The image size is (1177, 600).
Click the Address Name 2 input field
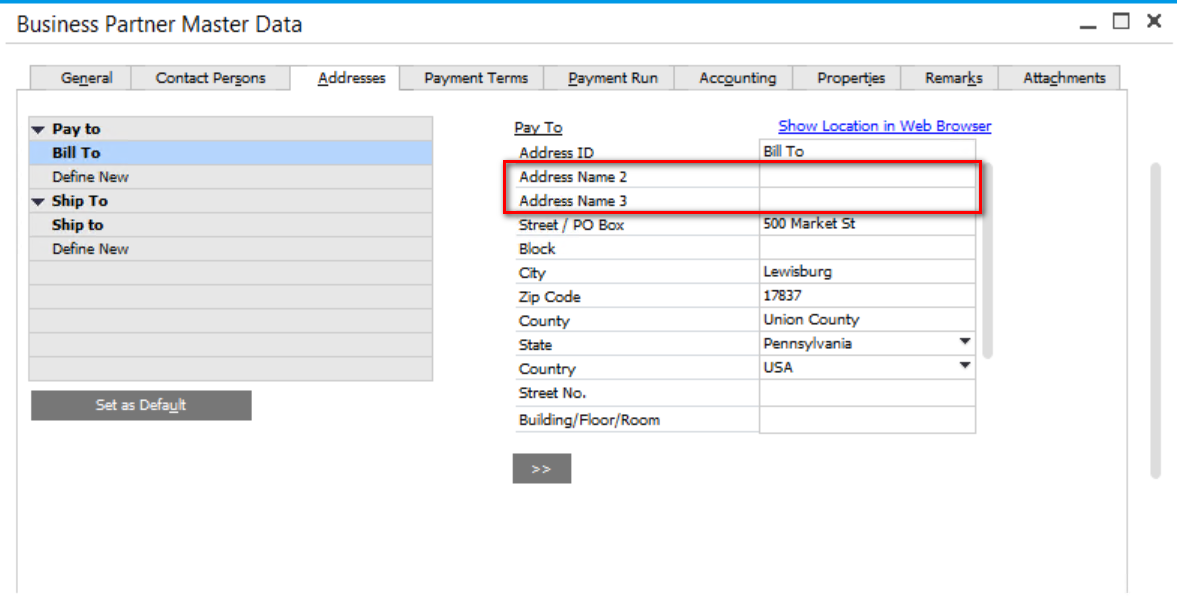tap(866, 177)
